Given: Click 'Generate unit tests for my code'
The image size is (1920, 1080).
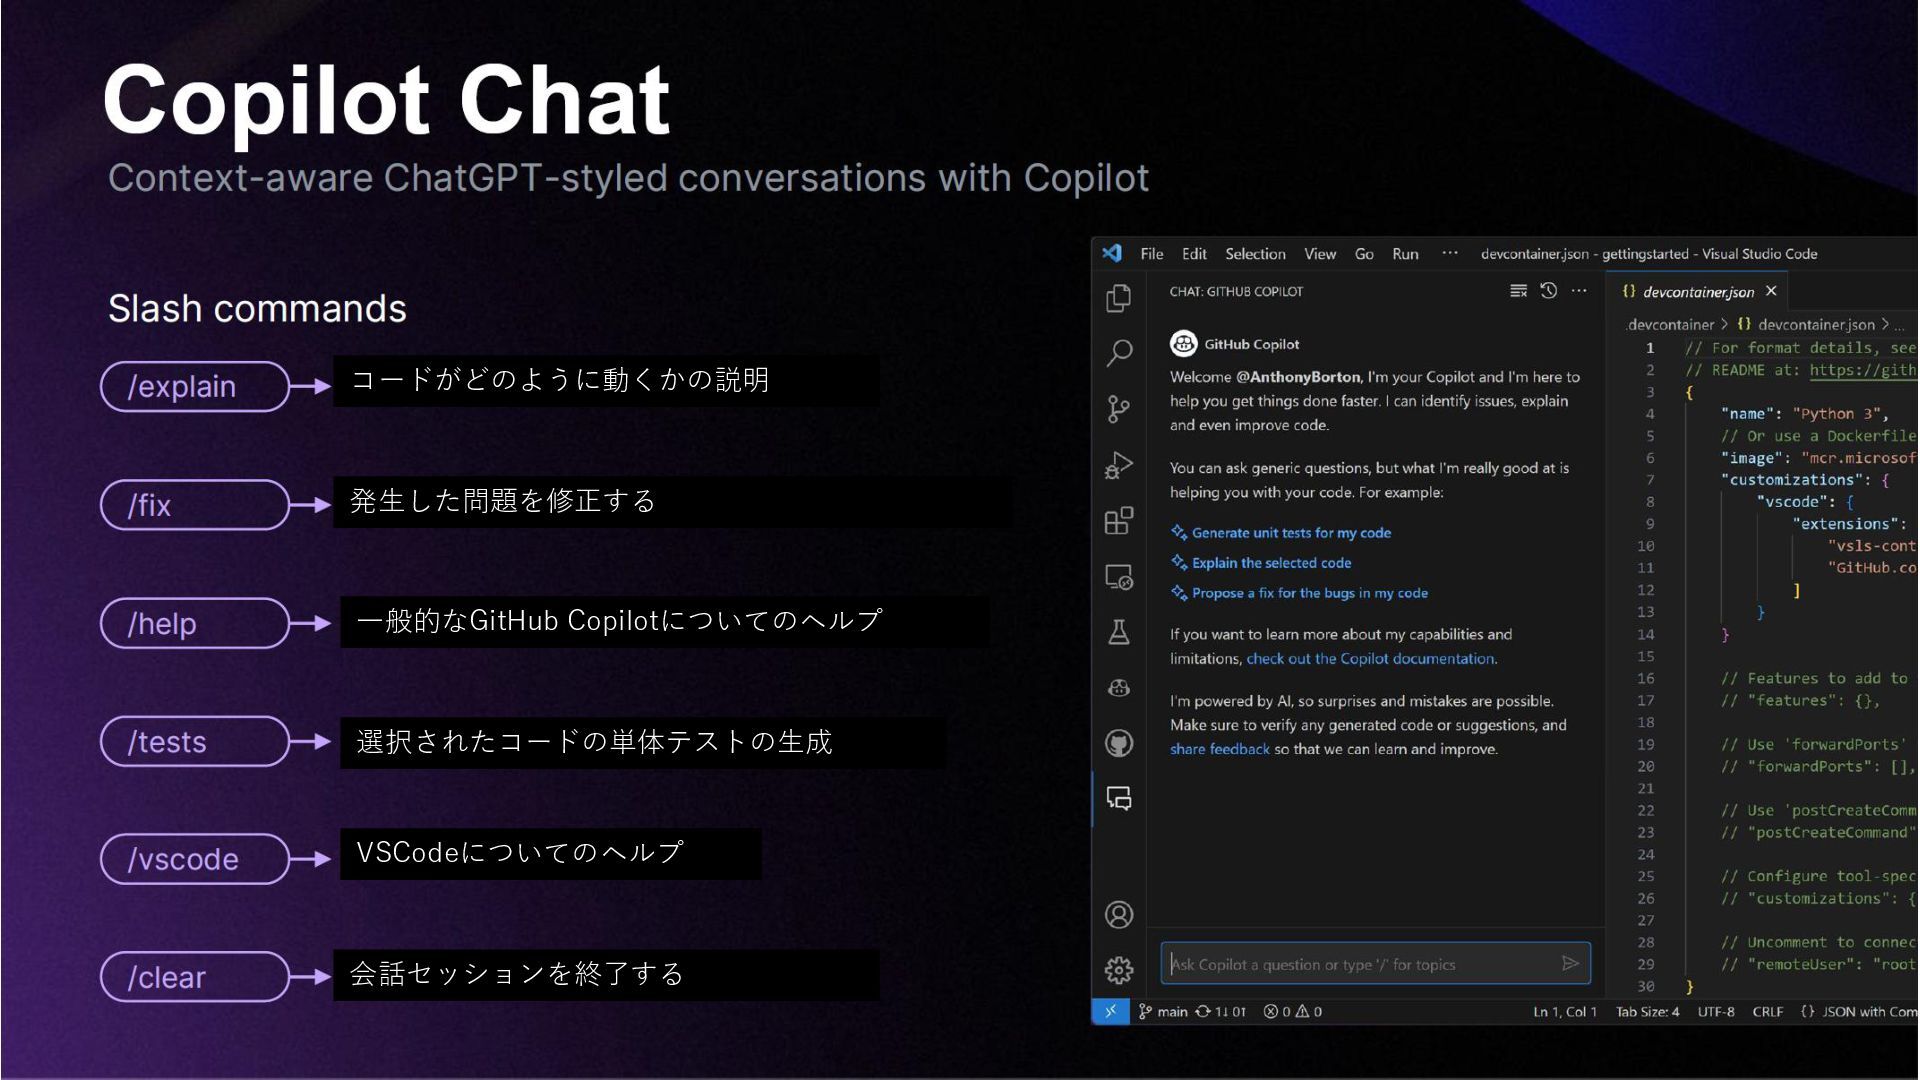Looking at the screenshot, I should click(x=1290, y=533).
